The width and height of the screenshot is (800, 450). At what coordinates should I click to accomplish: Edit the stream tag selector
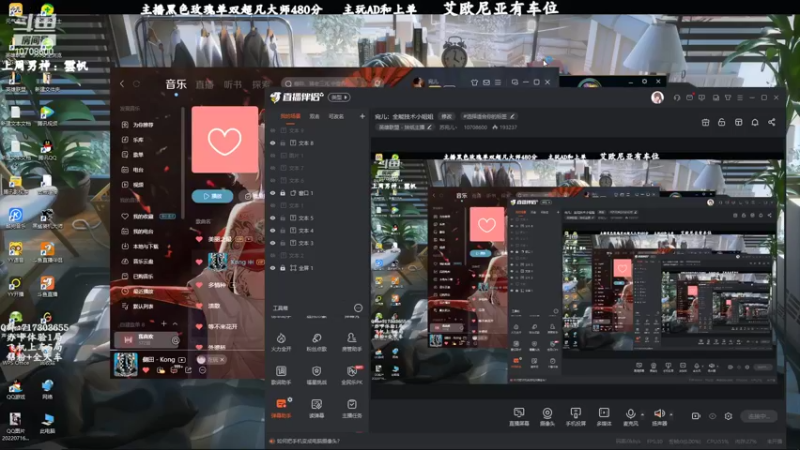point(488,116)
